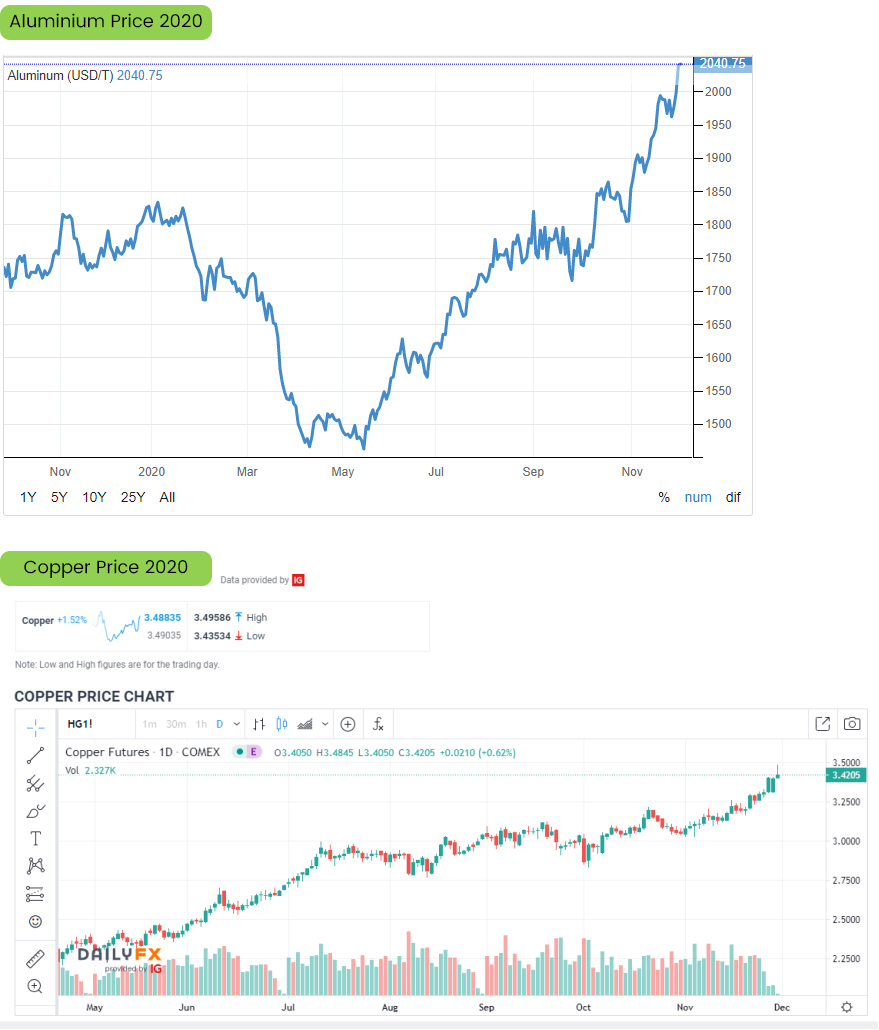Select the Text annotation tool
Image resolution: width=879 pixels, height=1030 pixels.
35,838
